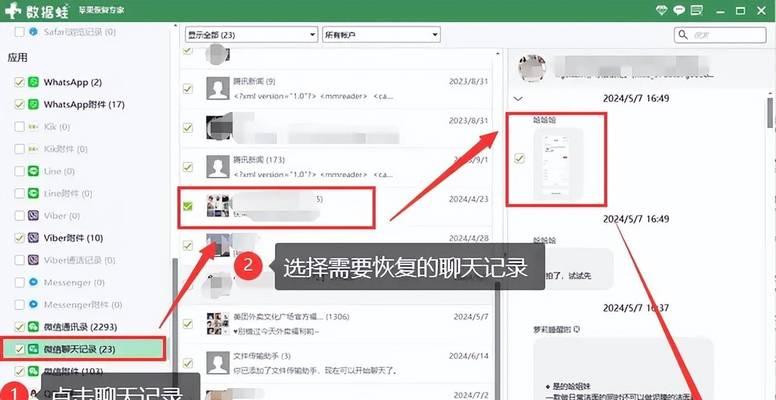The image size is (776, 400).
Task: Open the chat feedback bubble icon
Action: click(679, 10)
